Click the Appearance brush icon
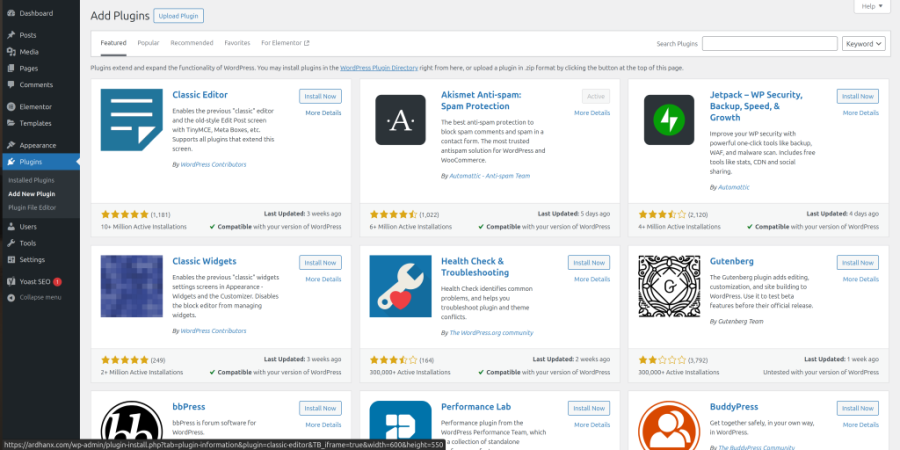 point(11,145)
